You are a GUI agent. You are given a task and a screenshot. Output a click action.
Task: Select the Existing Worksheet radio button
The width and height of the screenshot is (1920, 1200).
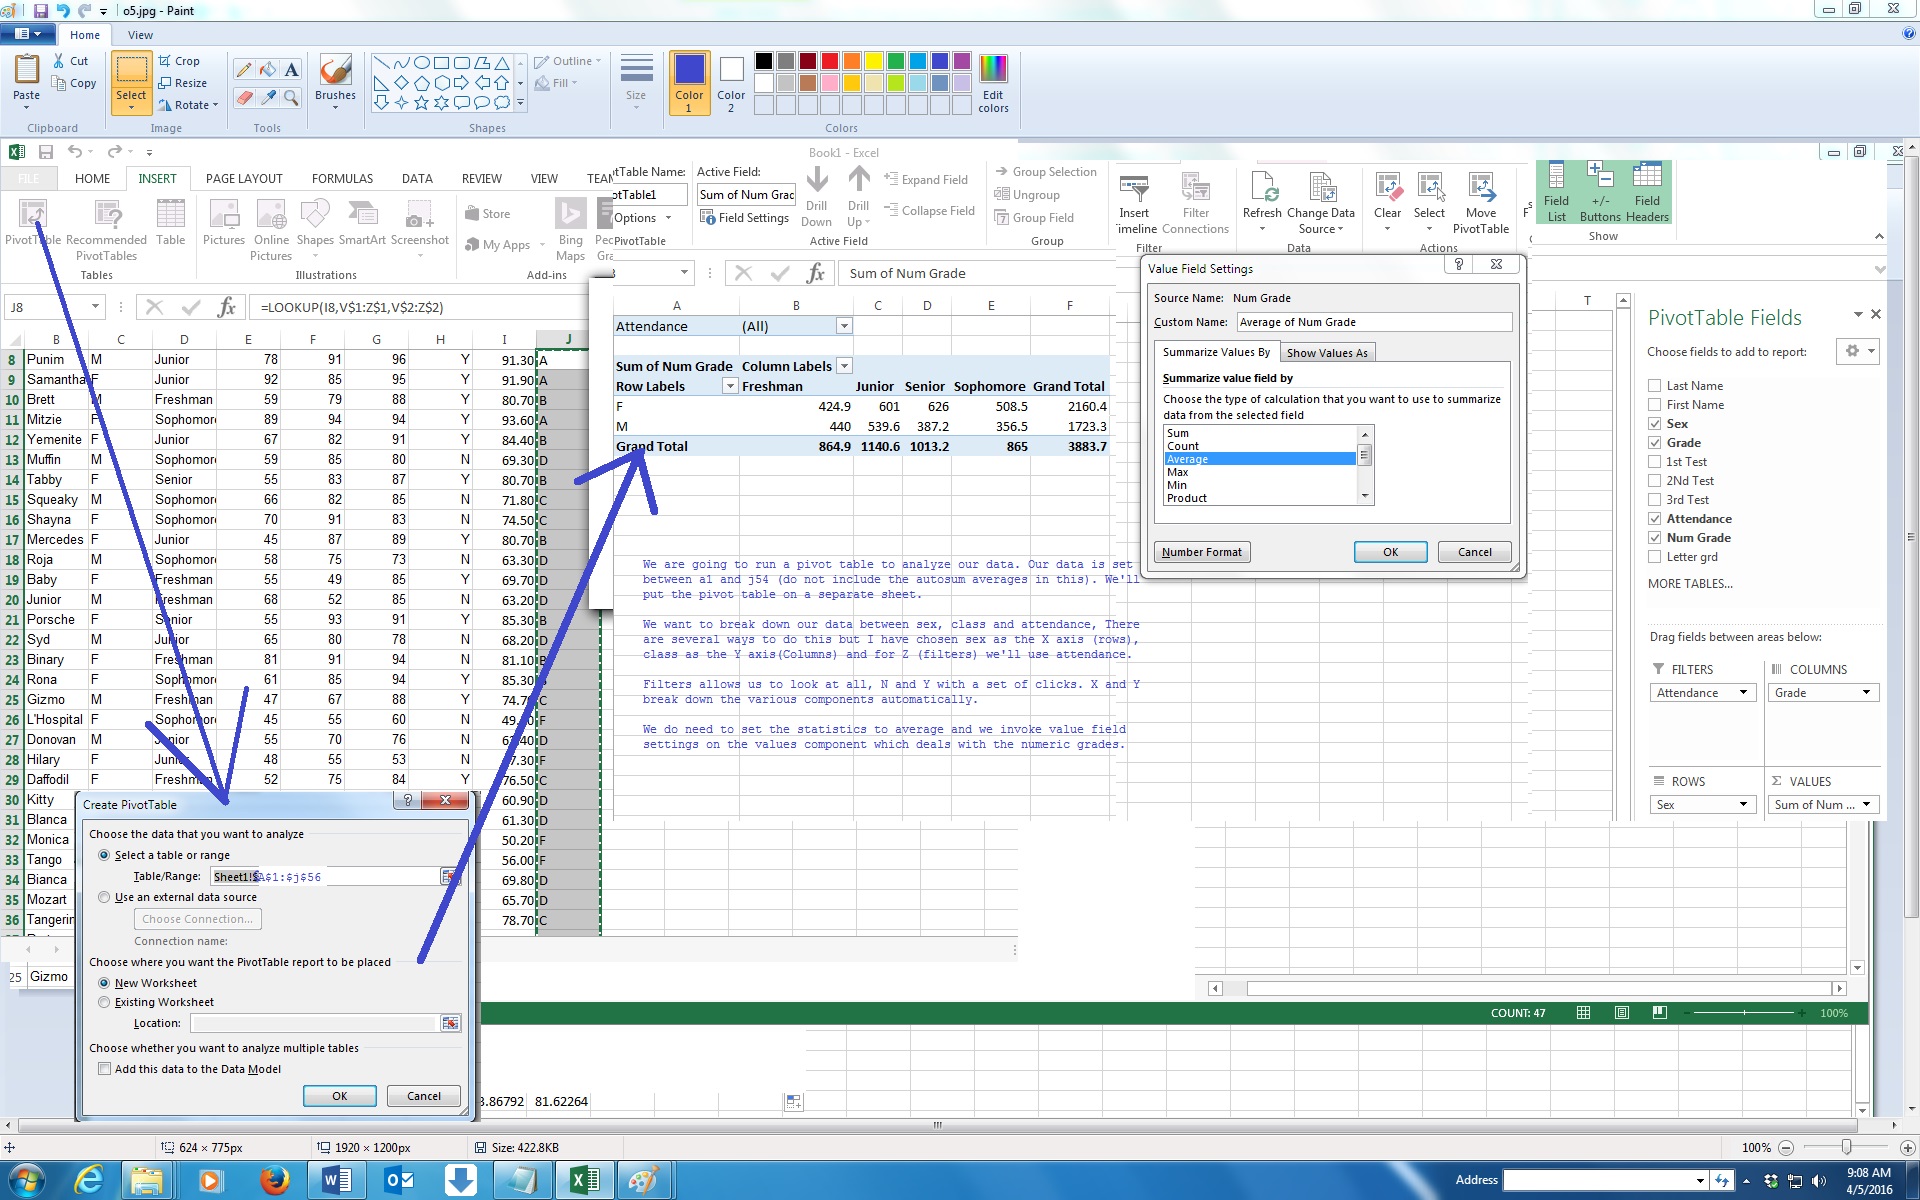pyautogui.click(x=104, y=1003)
